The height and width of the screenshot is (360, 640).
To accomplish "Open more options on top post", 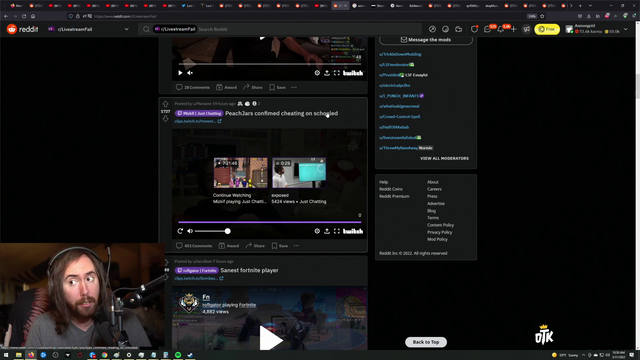I will point(294,87).
